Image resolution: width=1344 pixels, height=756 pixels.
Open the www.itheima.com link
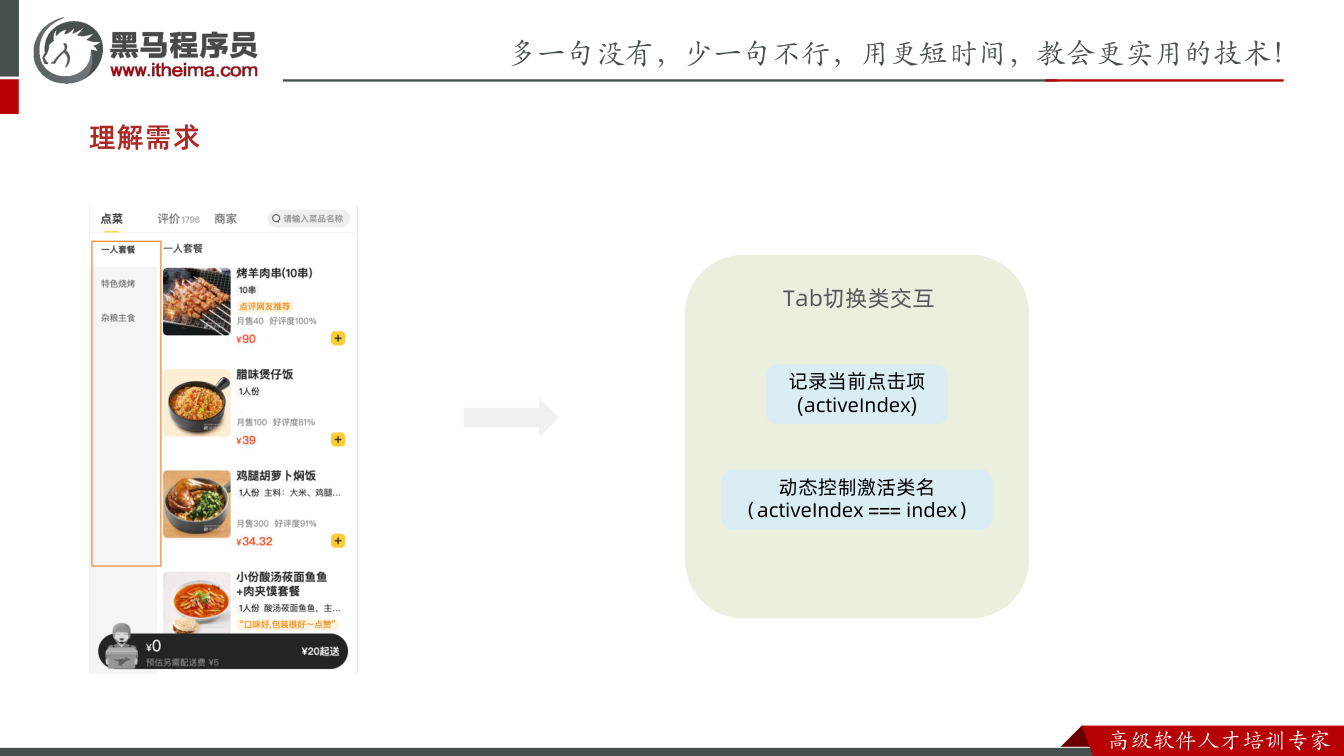(184, 70)
